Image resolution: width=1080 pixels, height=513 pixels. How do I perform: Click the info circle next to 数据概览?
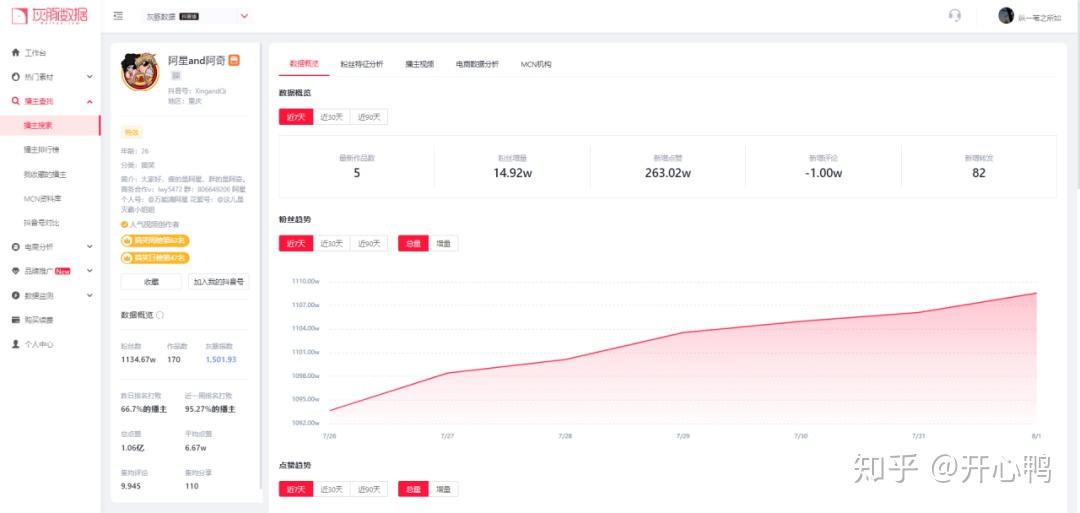pos(160,315)
